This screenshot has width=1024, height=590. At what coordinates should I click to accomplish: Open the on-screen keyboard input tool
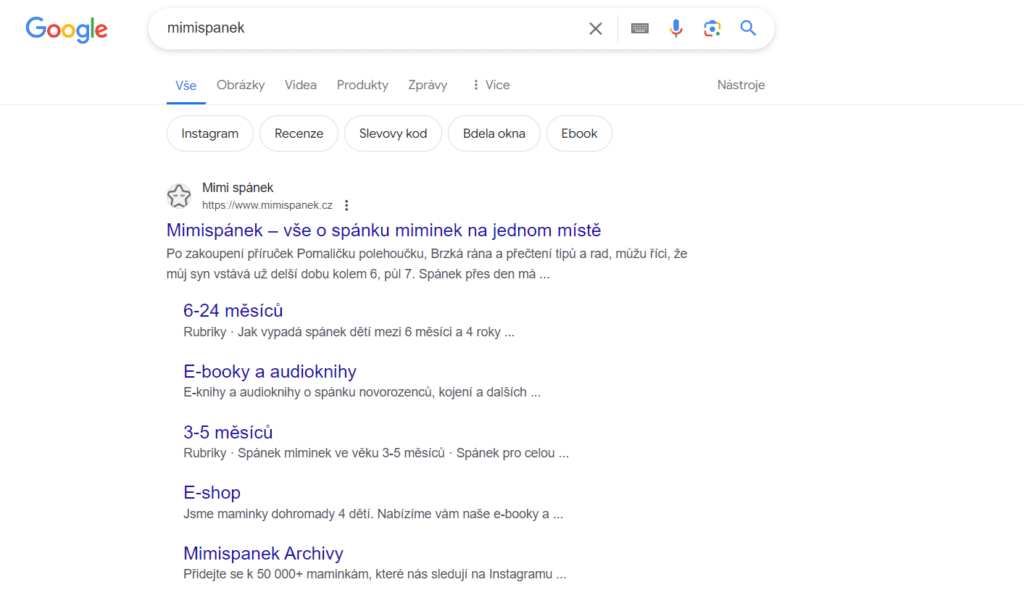(x=639, y=29)
